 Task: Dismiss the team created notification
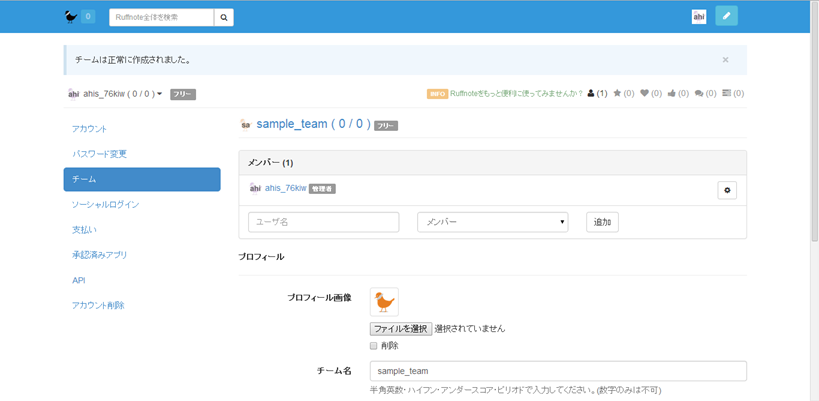coord(725,60)
